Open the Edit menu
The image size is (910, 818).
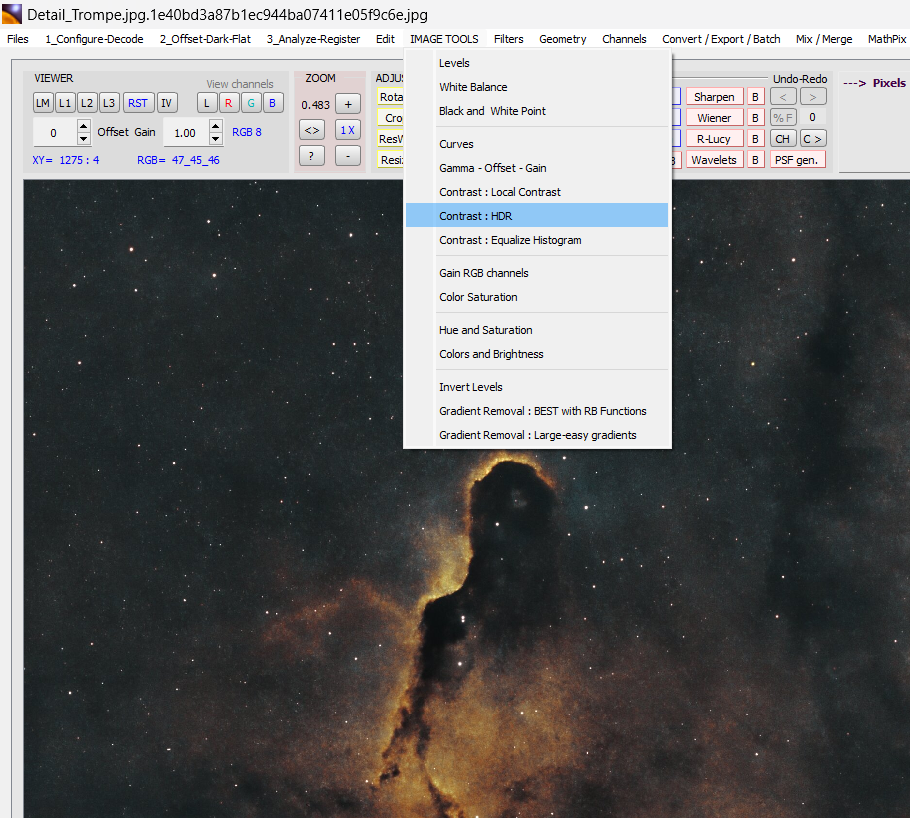(385, 39)
